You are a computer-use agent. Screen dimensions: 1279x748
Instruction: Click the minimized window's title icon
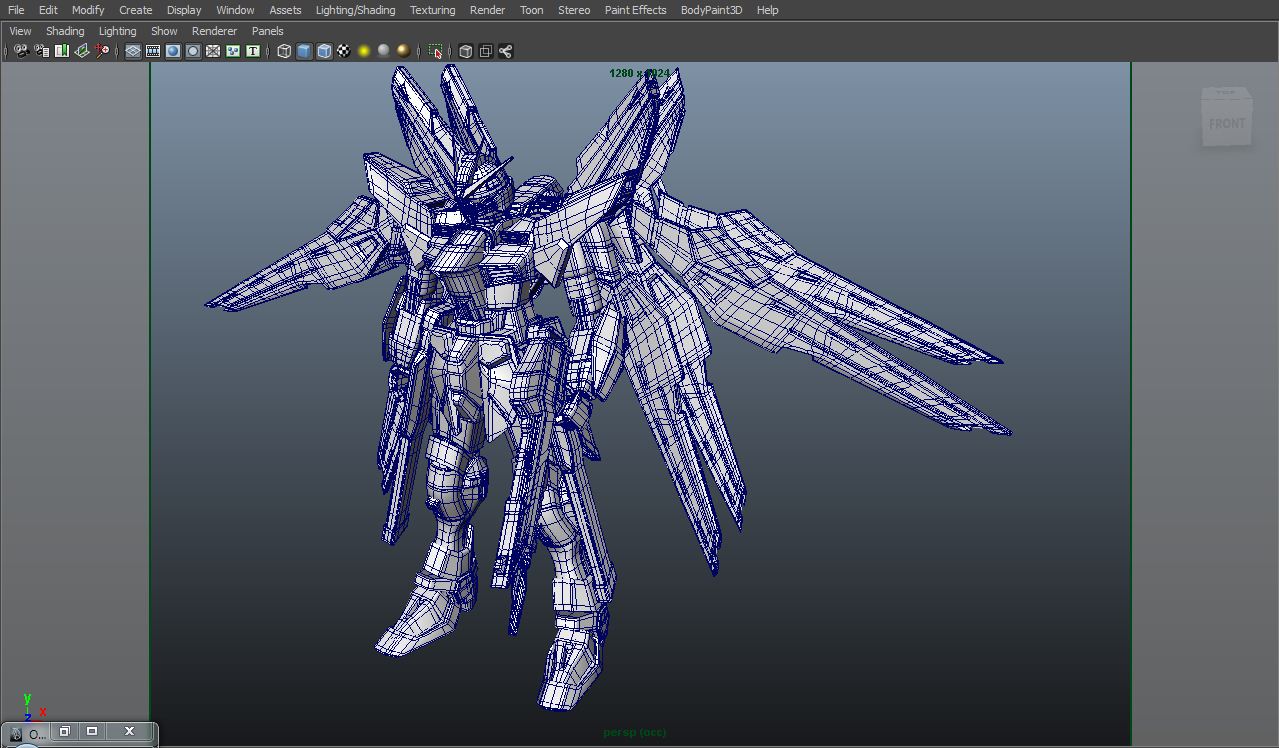(15, 734)
